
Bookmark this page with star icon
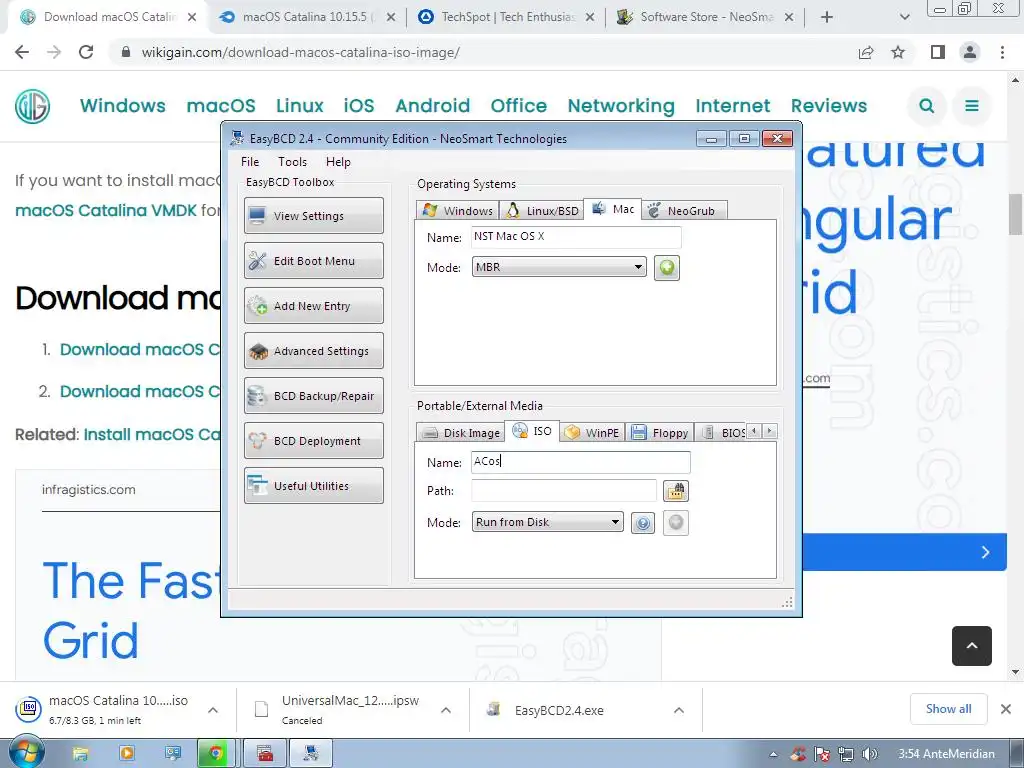click(x=898, y=52)
